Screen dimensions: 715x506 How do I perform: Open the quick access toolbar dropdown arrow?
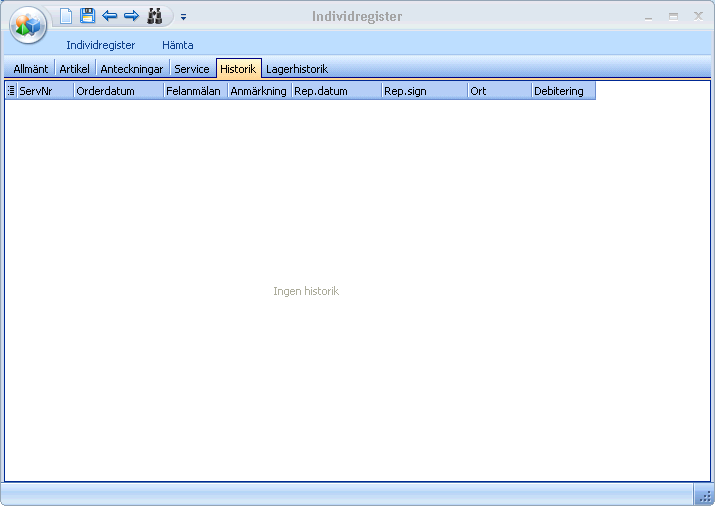184,17
